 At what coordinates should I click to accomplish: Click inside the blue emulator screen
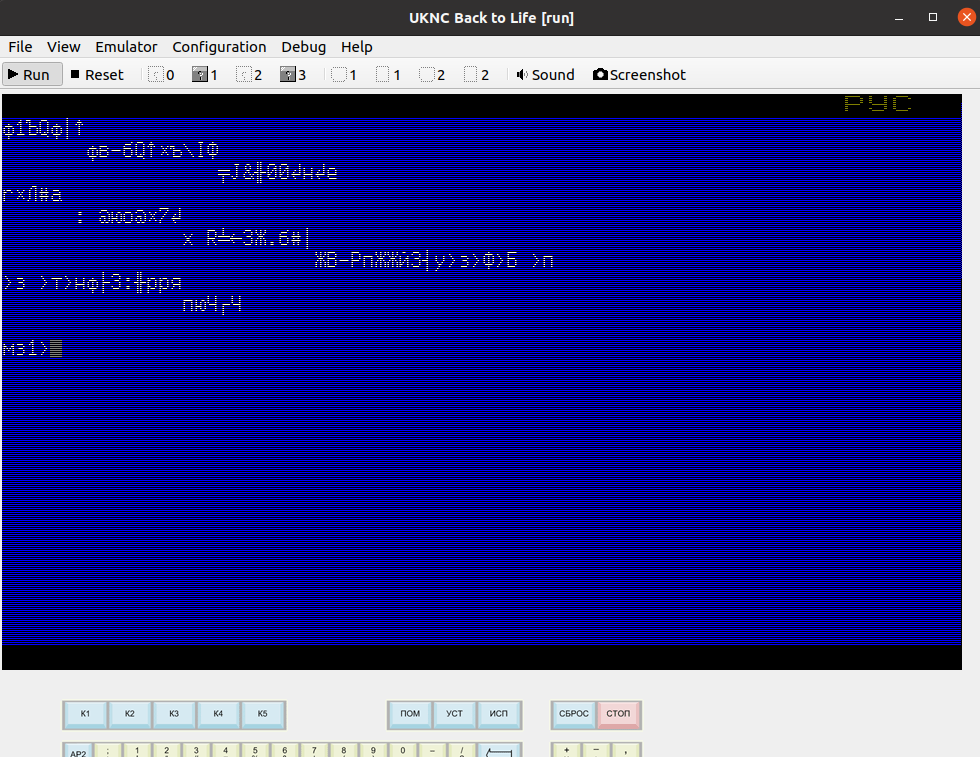[490, 450]
